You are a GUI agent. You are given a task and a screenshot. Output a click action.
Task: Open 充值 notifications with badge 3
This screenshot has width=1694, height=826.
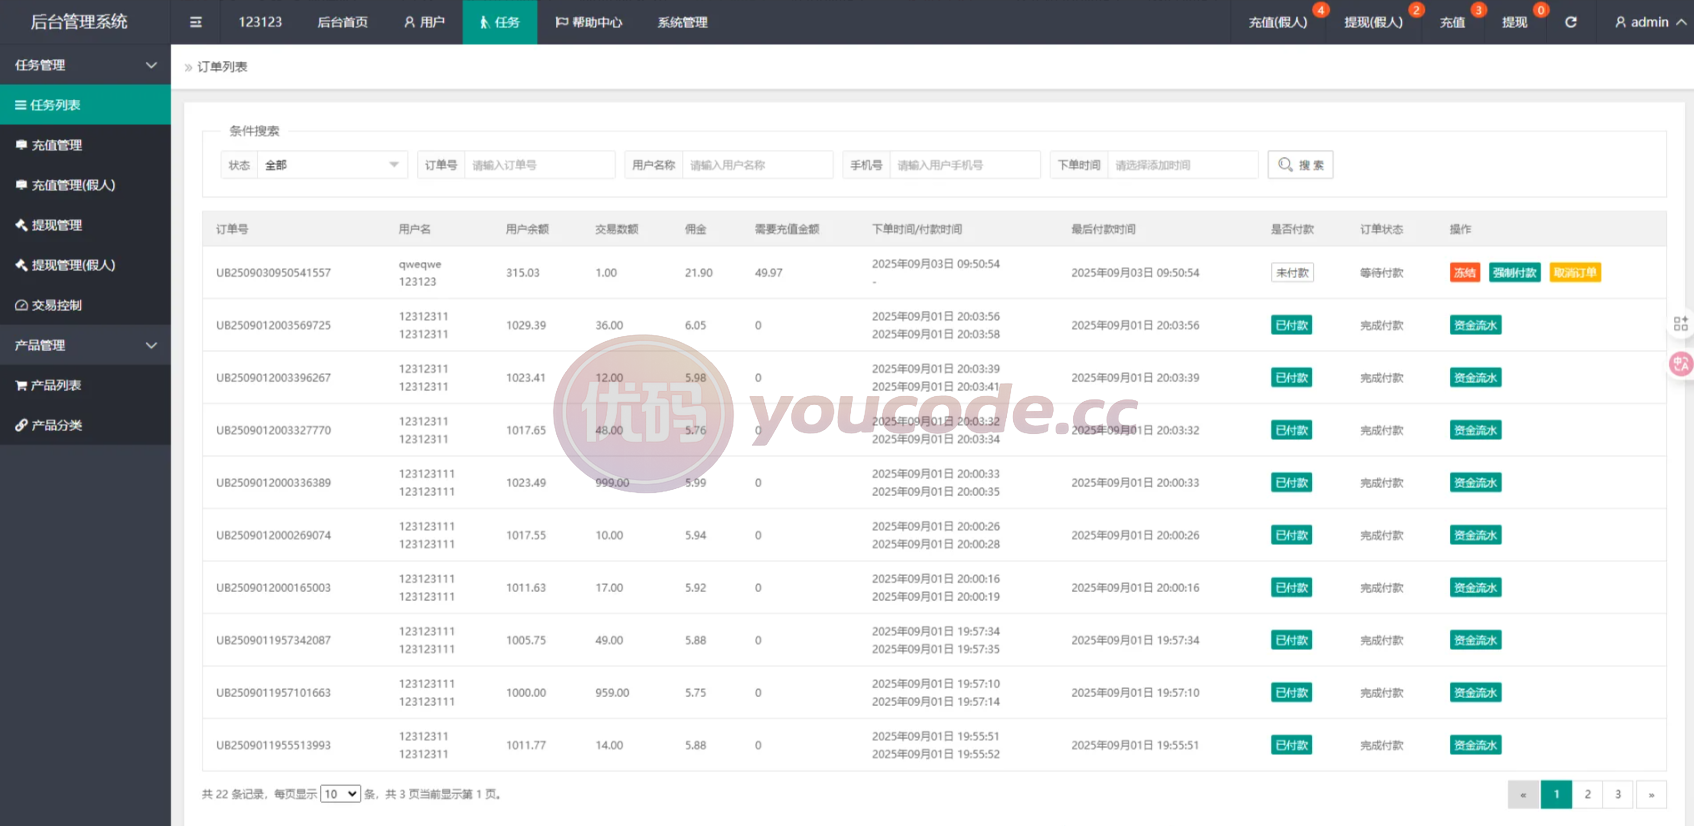click(1453, 22)
